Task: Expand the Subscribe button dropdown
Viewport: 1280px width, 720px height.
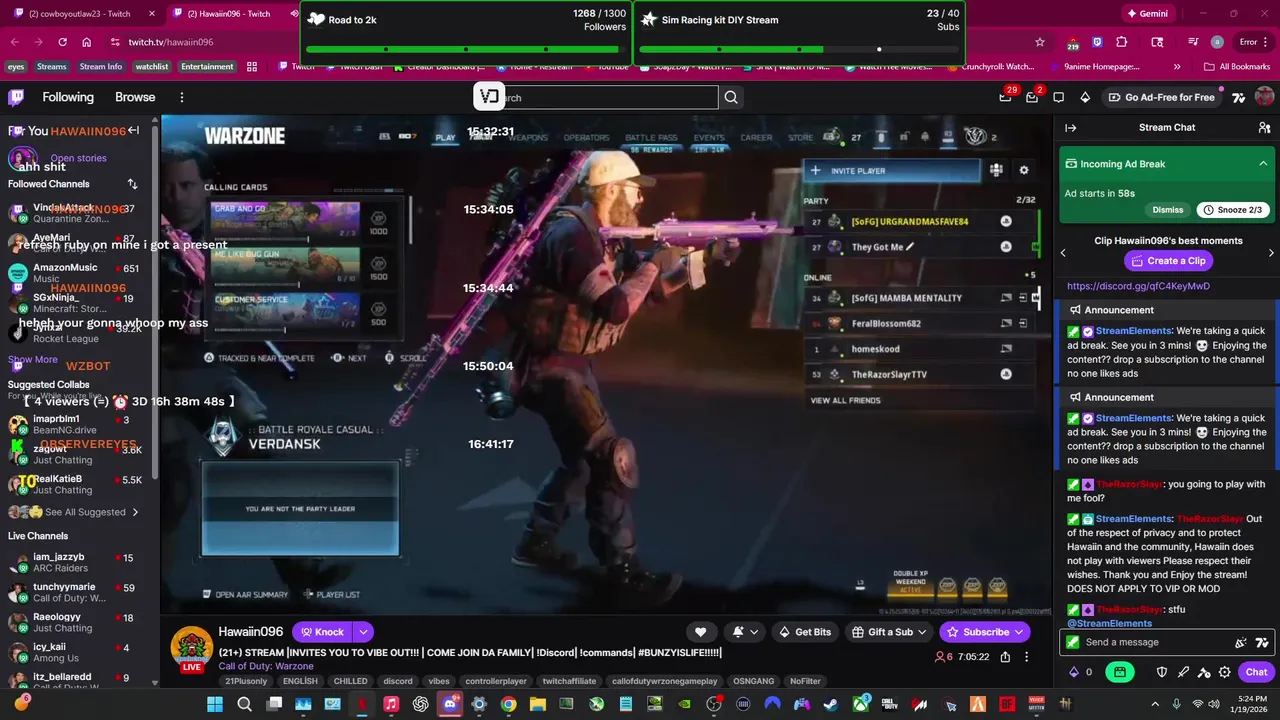Action: (1019, 632)
